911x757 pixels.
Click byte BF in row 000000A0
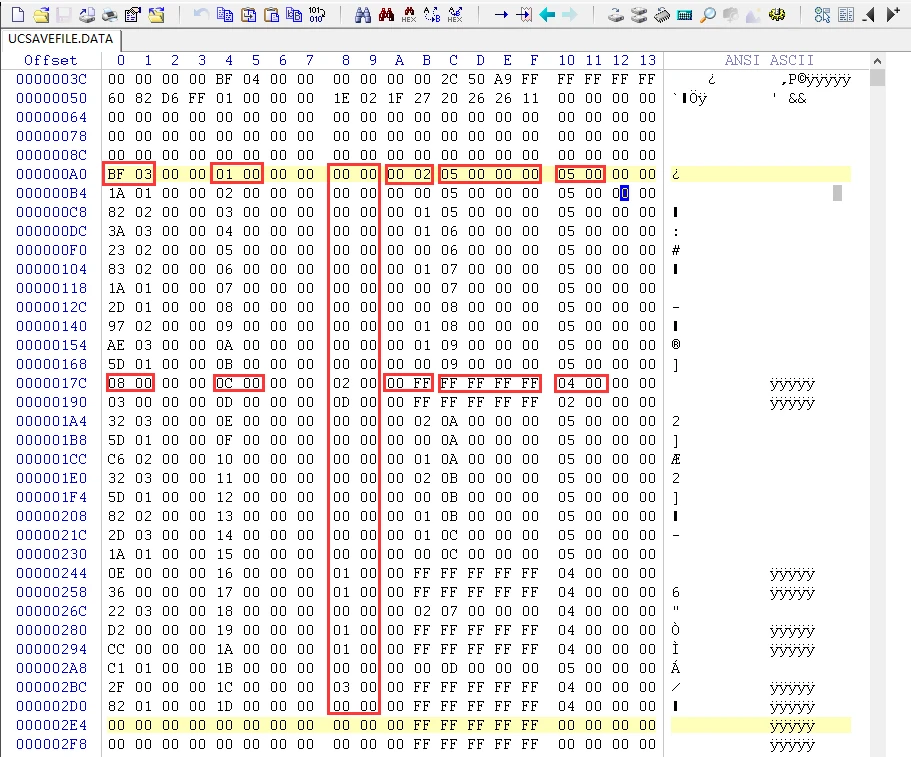116,174
